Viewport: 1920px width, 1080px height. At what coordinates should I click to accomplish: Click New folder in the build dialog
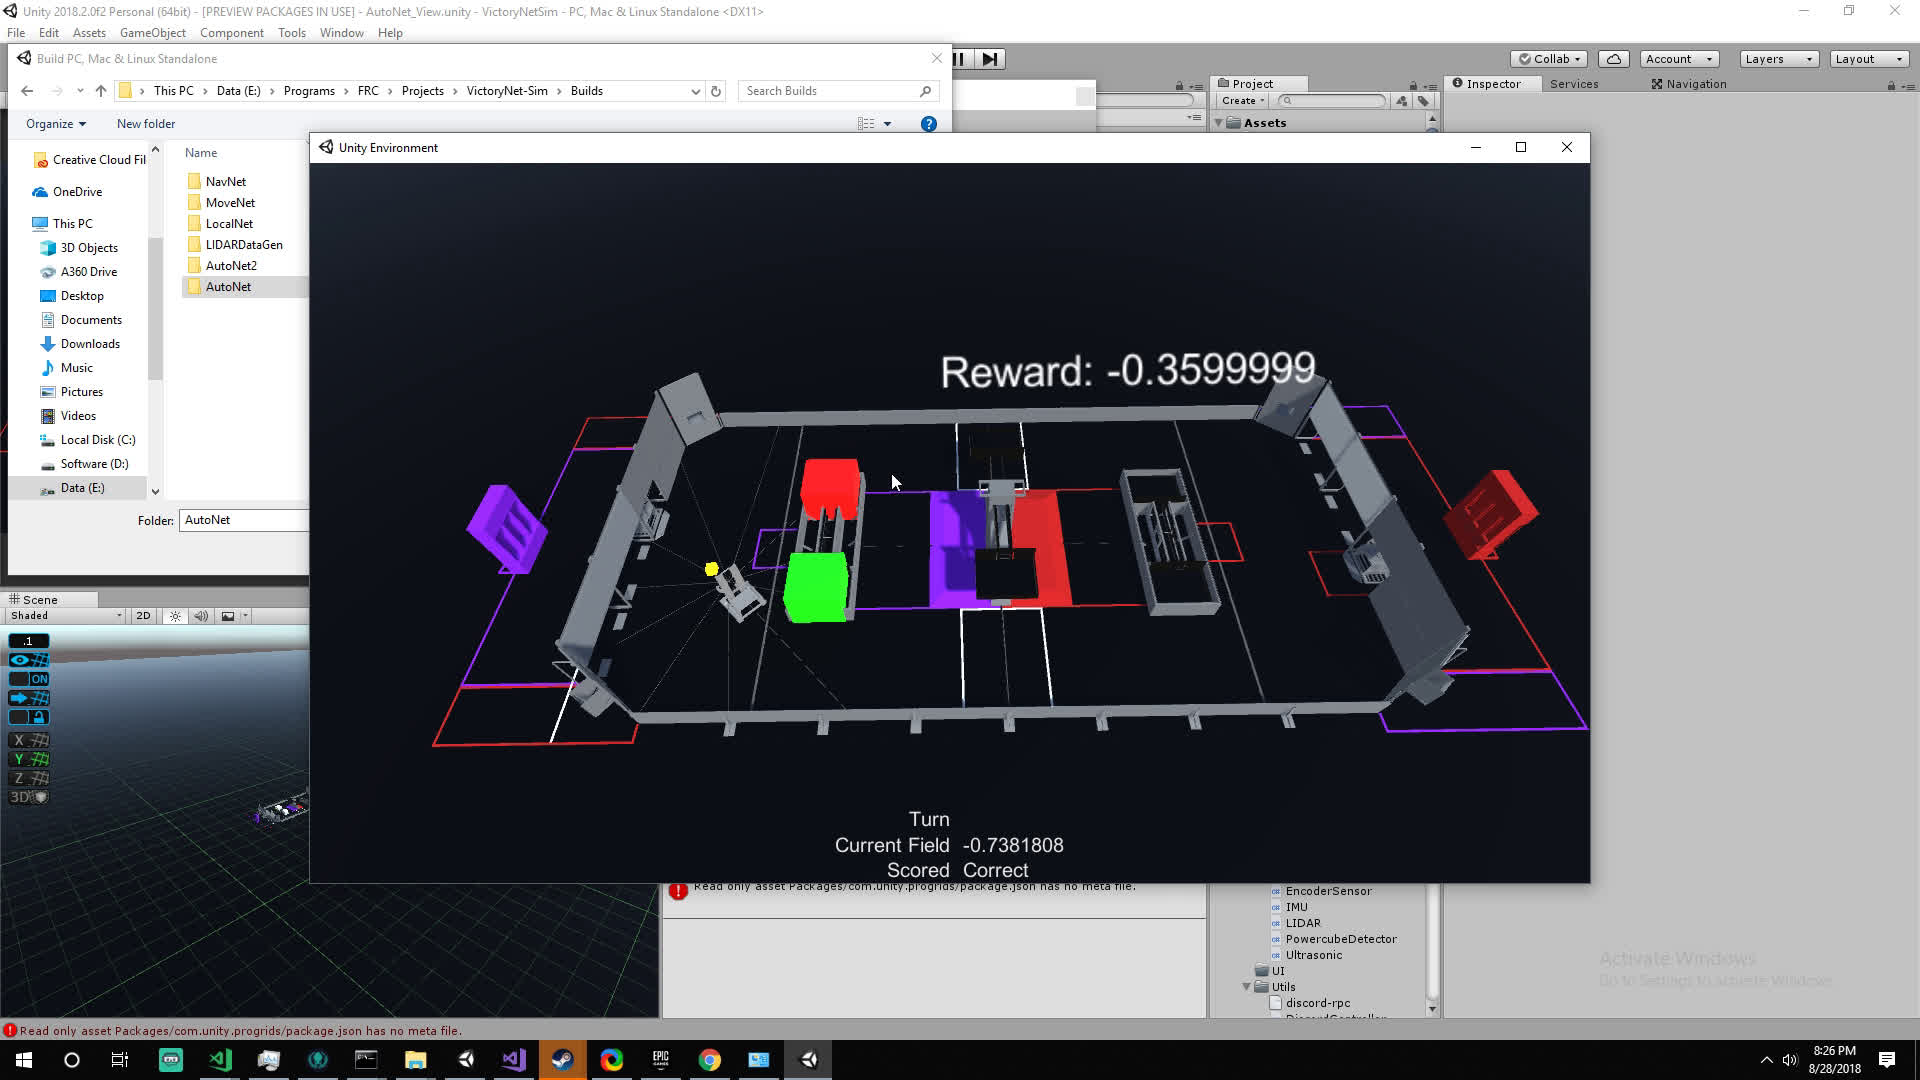pyautogui.click(x=146, y=124)
